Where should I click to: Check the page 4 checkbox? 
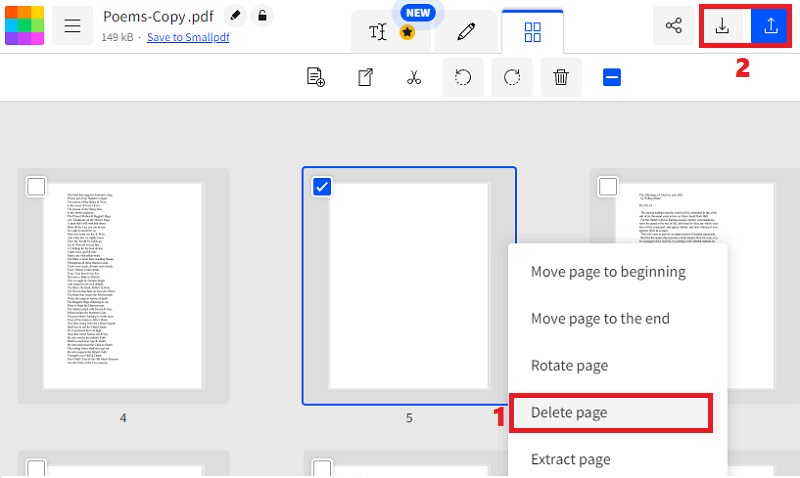coord(36,187)
